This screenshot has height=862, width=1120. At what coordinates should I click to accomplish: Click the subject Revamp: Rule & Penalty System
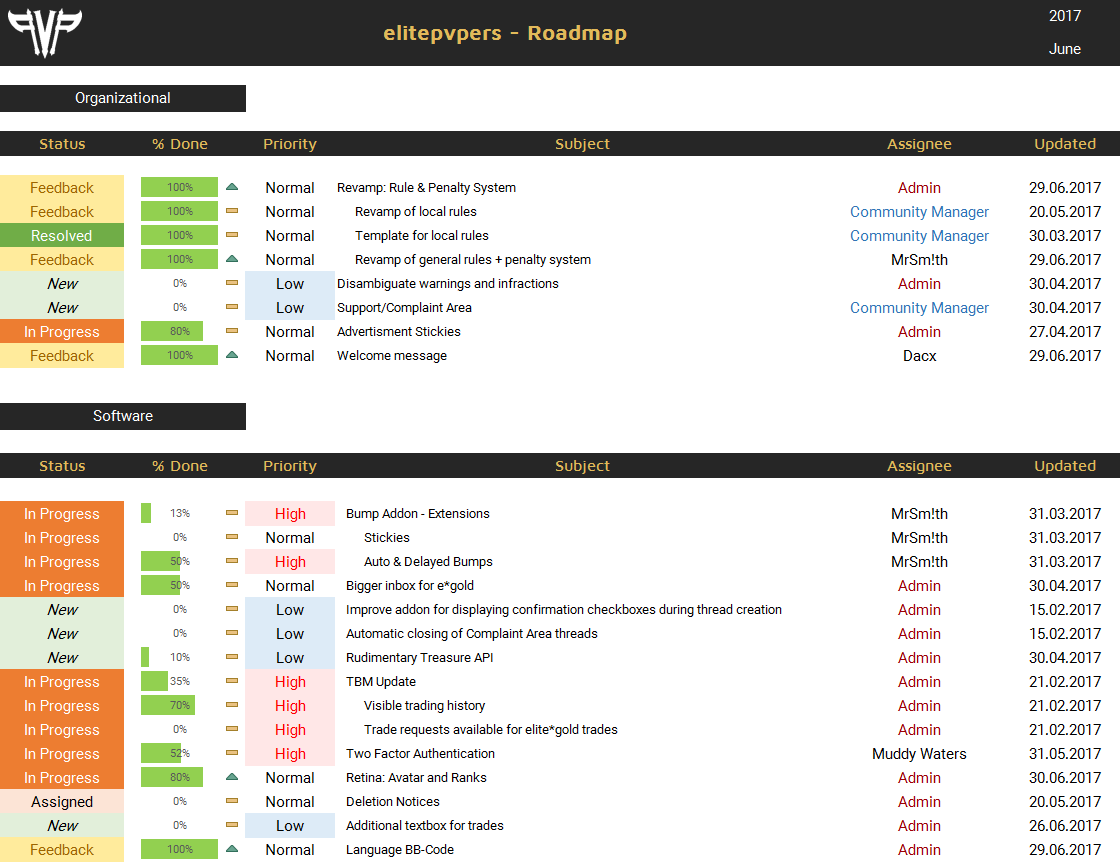pyautogui.click(x=426, y=188)
